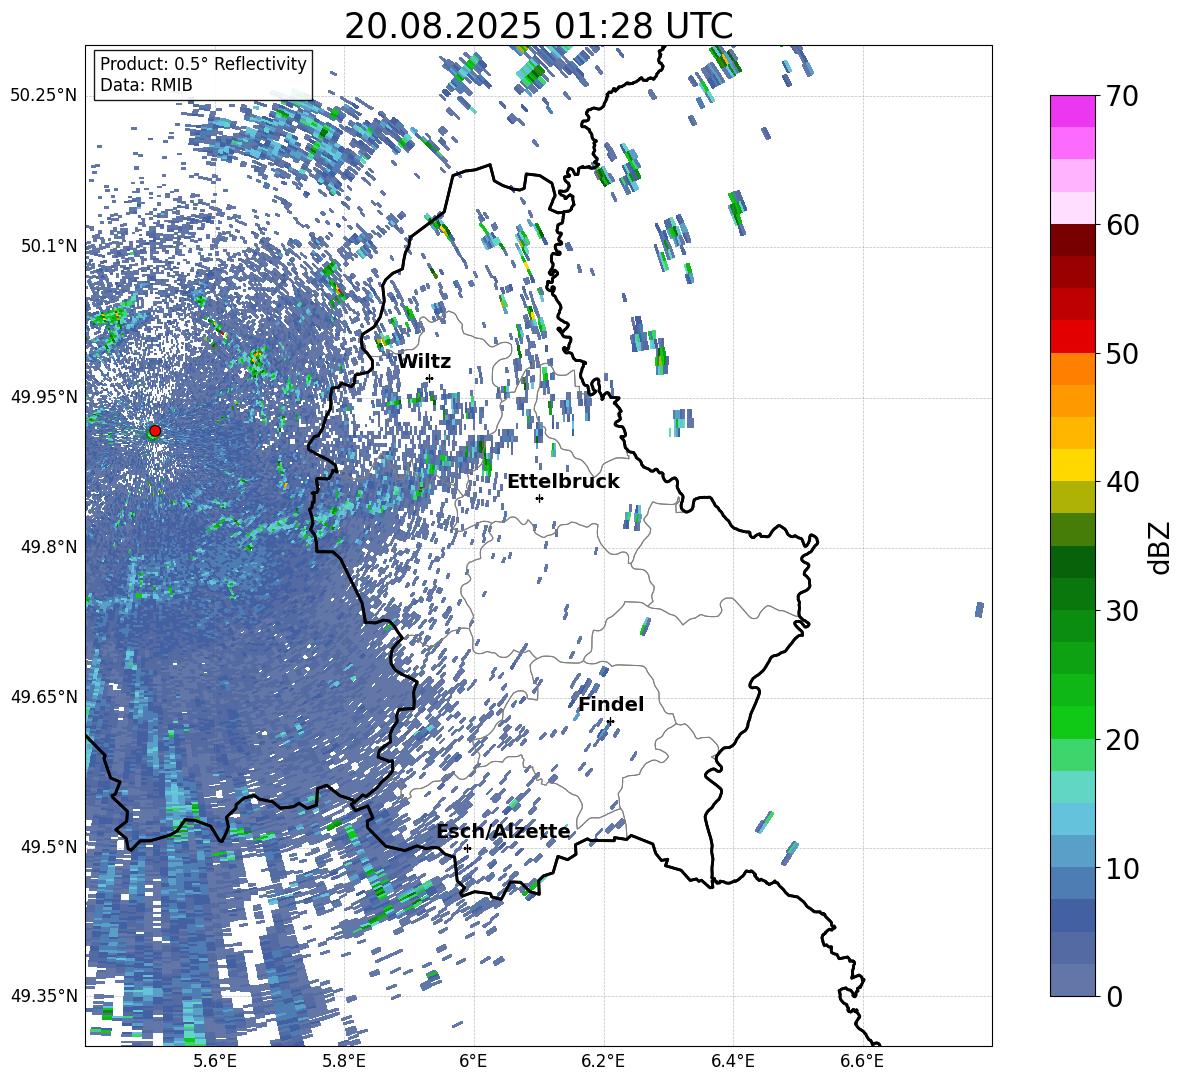Click the bright green swatch above 20 dBZ
This screenshot has height=1081, width=1184.
click(x=1072, y=722)
